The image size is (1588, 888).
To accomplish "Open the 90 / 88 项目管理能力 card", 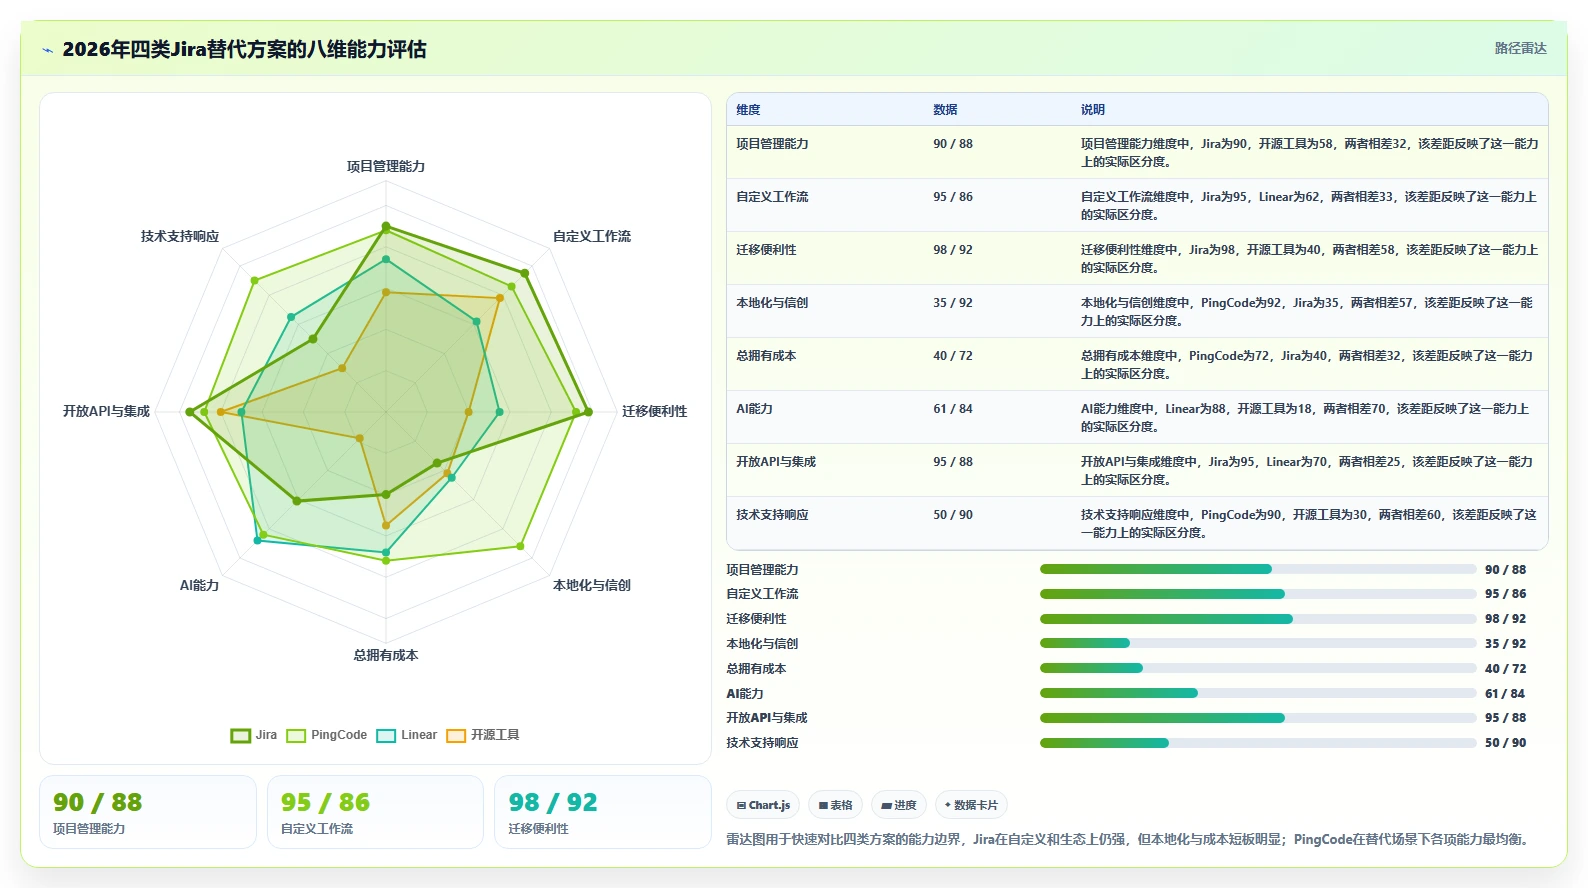I will pyautogui.click(x=148, y=812).
